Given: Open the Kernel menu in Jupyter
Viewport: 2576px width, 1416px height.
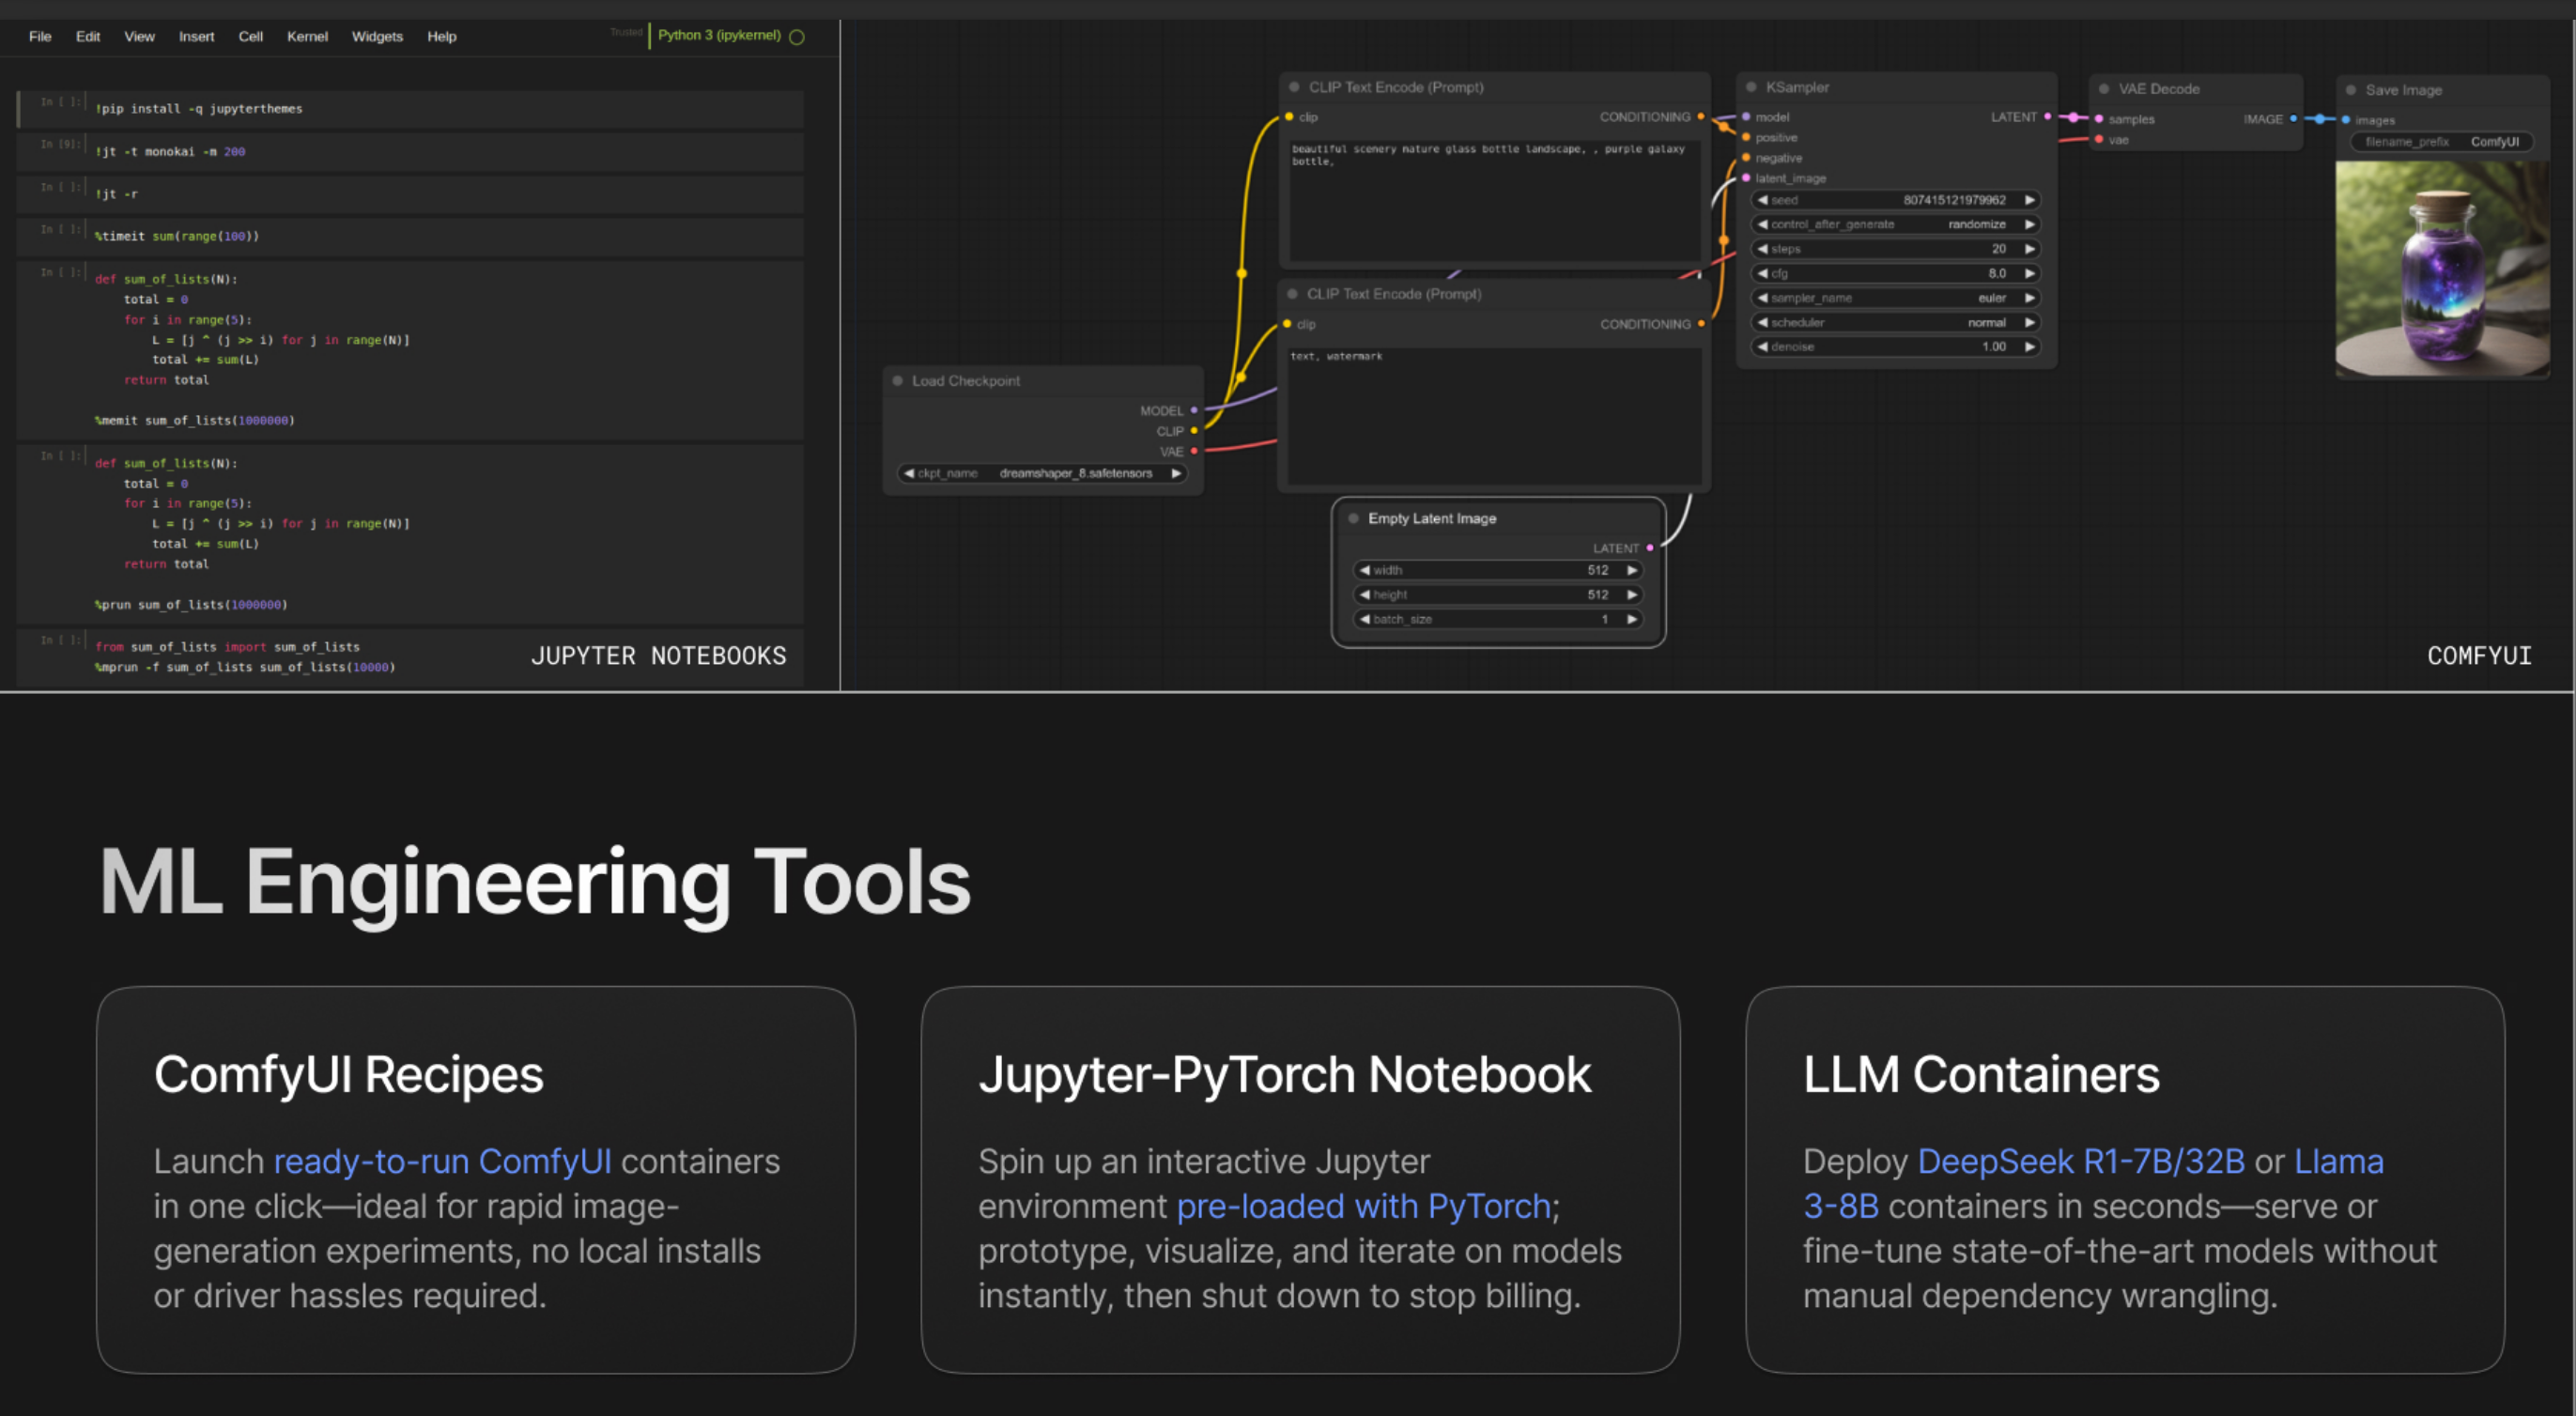Looking at the screenshot, I should pyautogui.click(x=307, y=36).
